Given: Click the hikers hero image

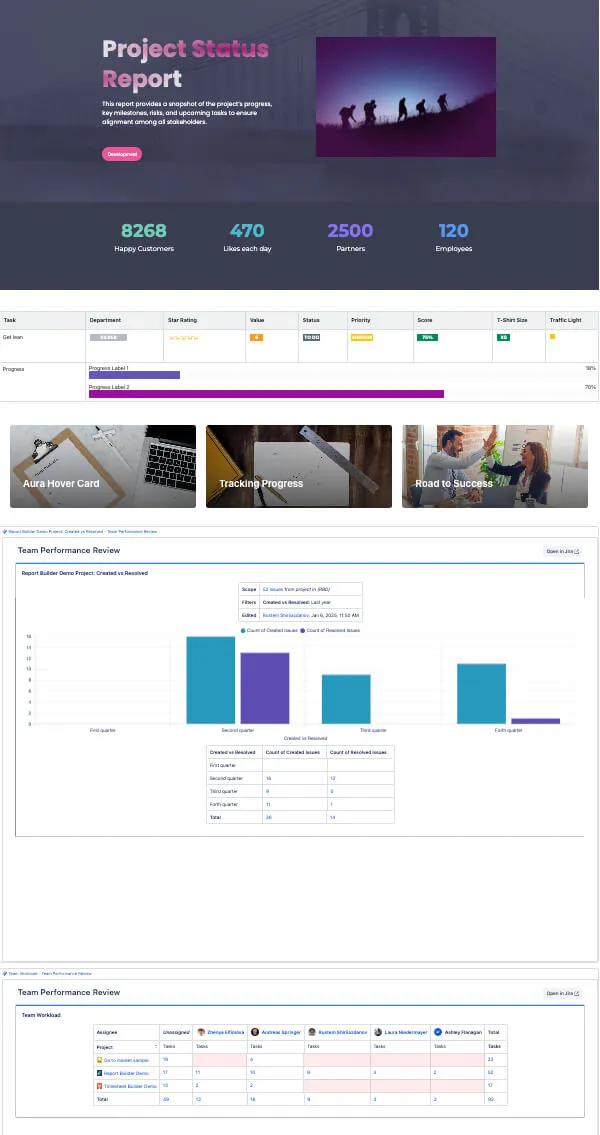Looking at the screenshot, I should (x=406, y=97).
